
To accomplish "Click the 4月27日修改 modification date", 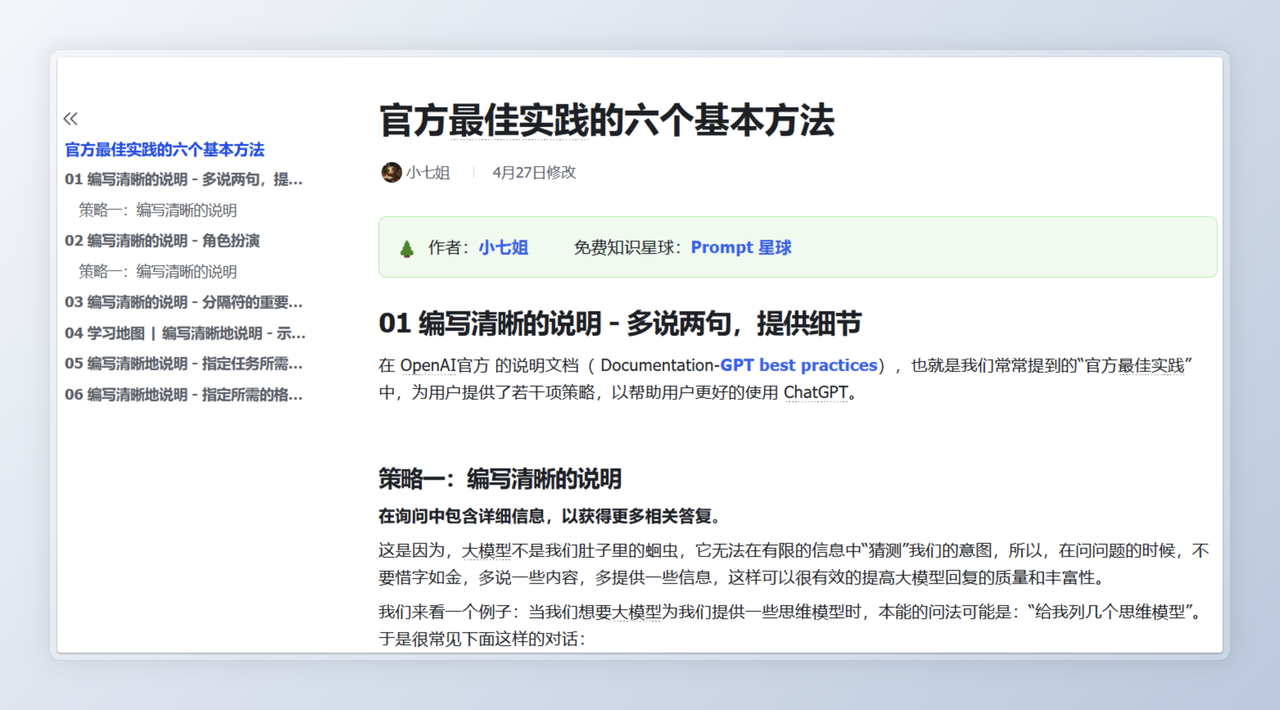I will tap(534, 172).
